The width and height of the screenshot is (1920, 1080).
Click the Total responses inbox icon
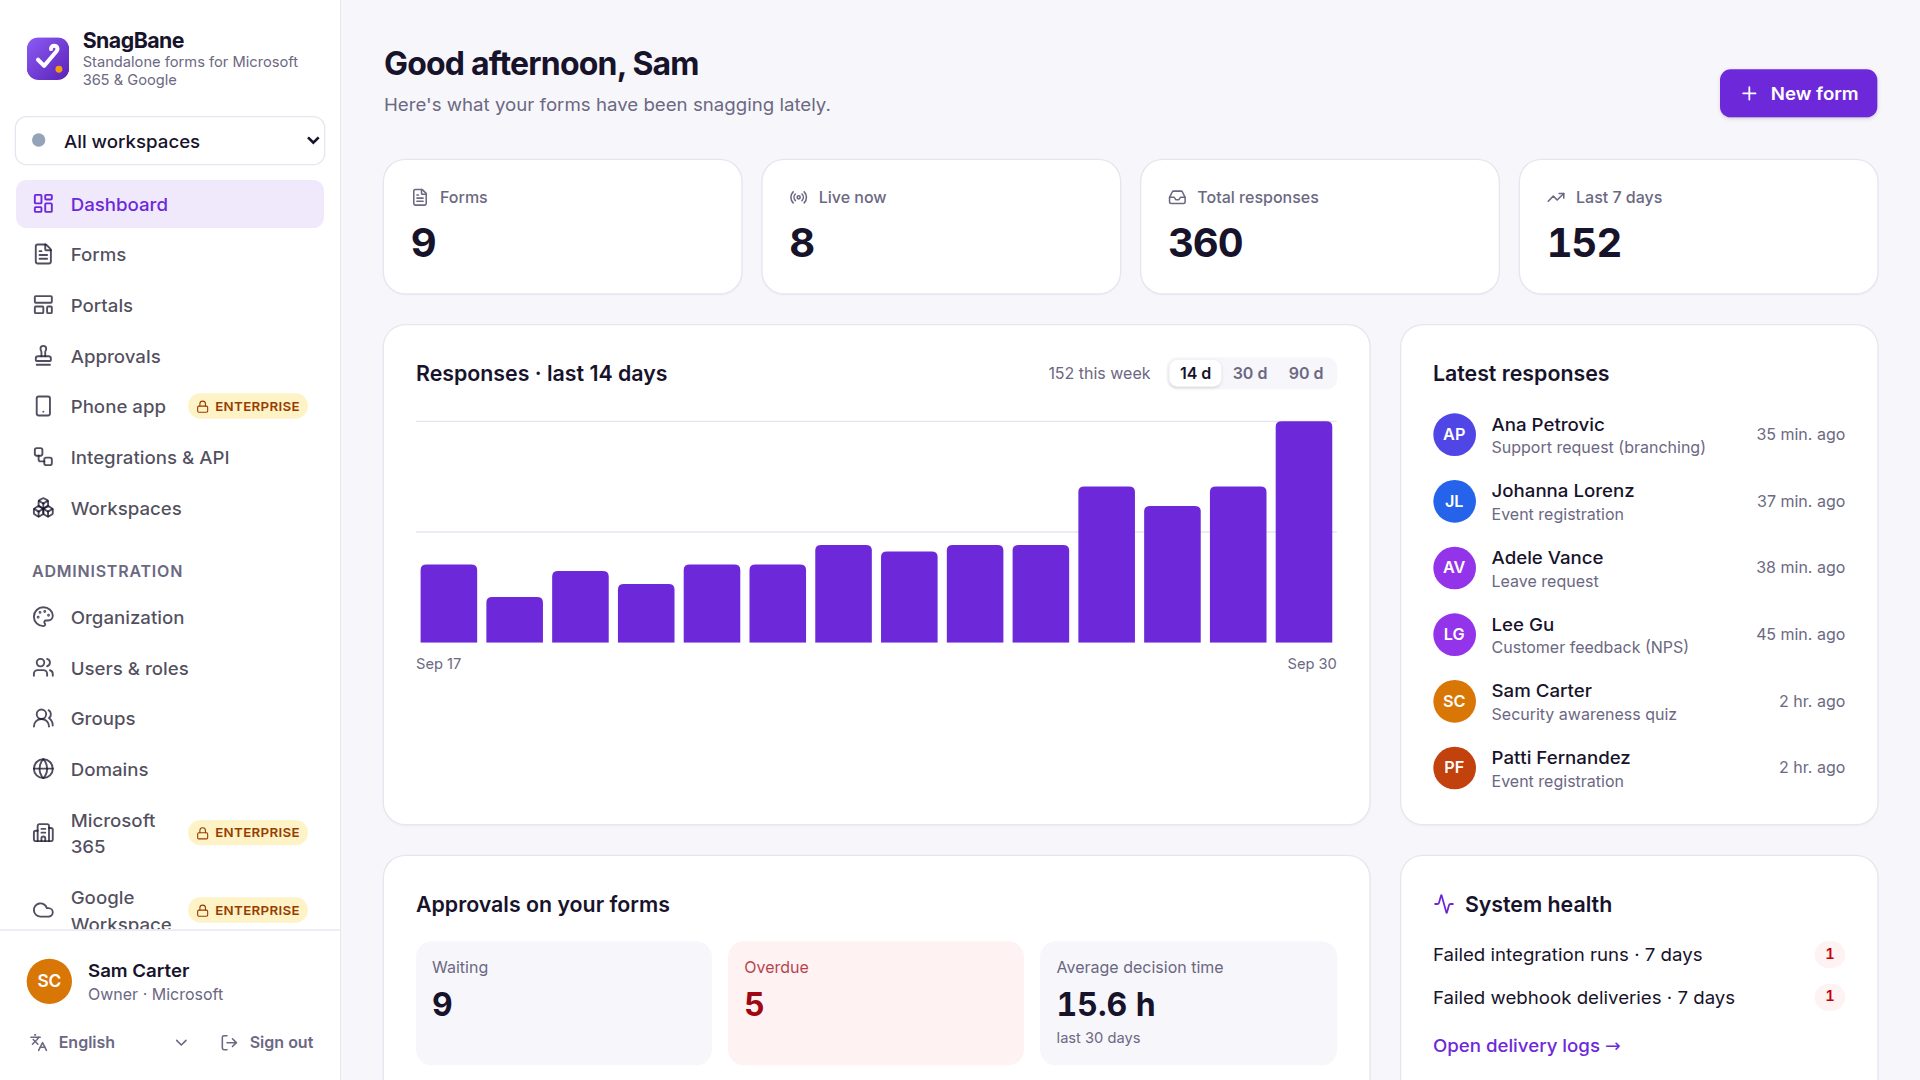(x=1177, y=197)
